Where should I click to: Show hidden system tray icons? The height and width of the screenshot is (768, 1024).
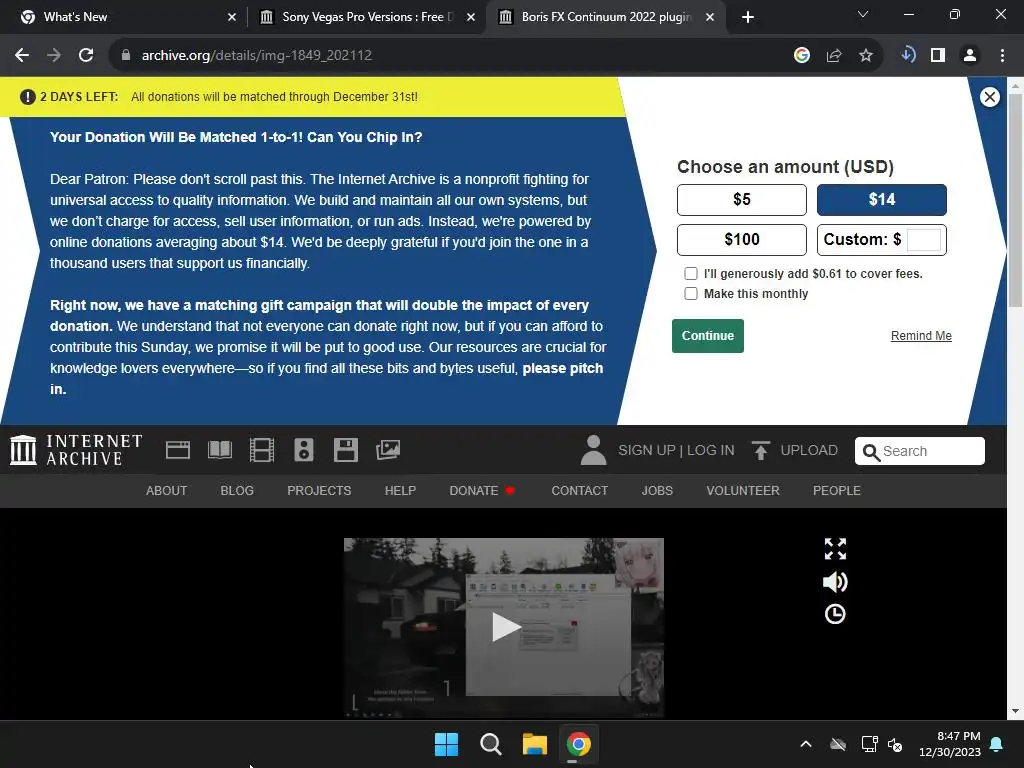pyautogui.click(x=806, y=744)
